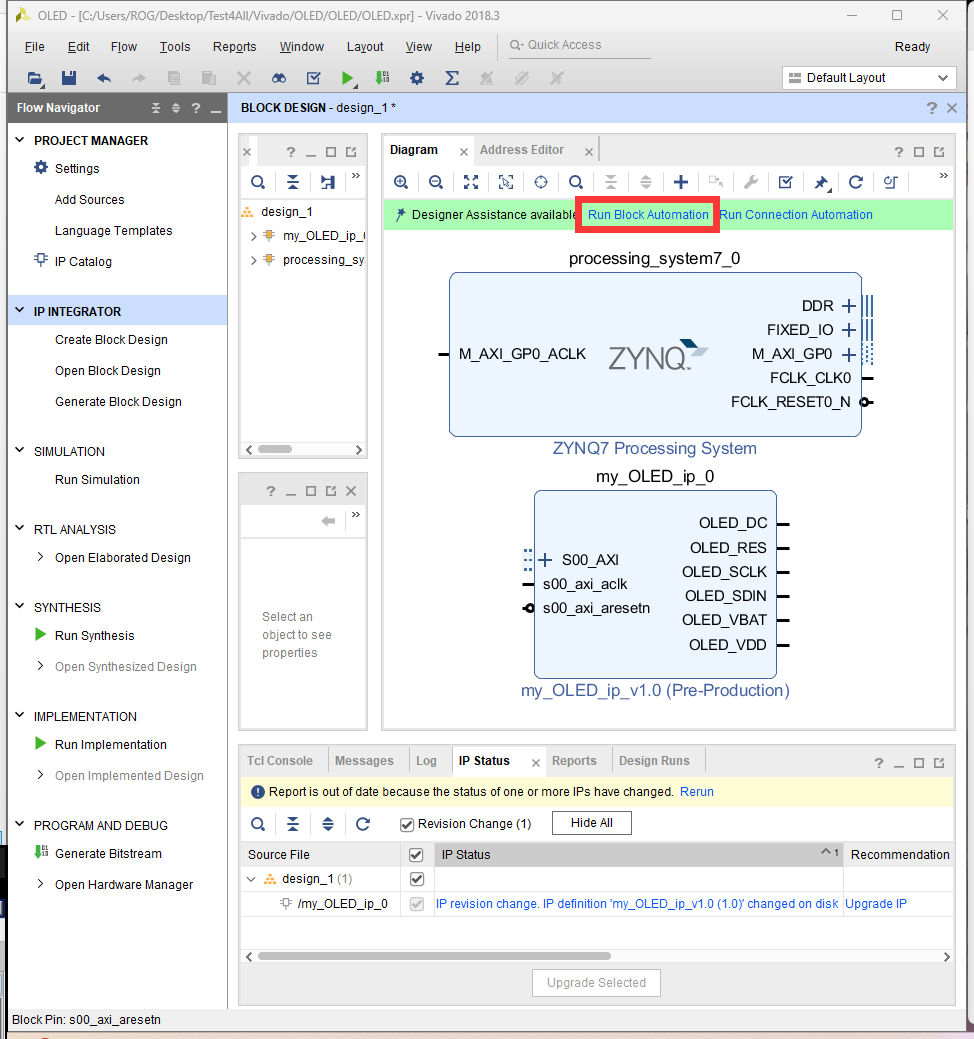
Task: Open the Flow menu
Action: point(124,47)
